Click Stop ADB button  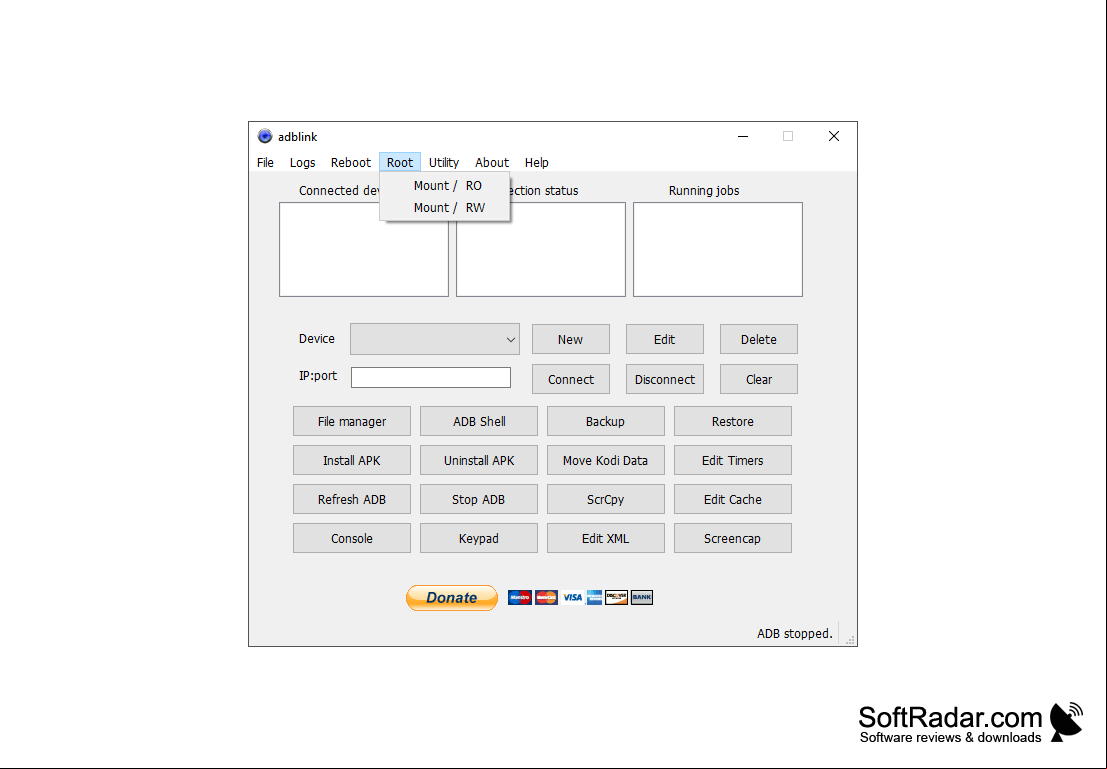point(479,499)
